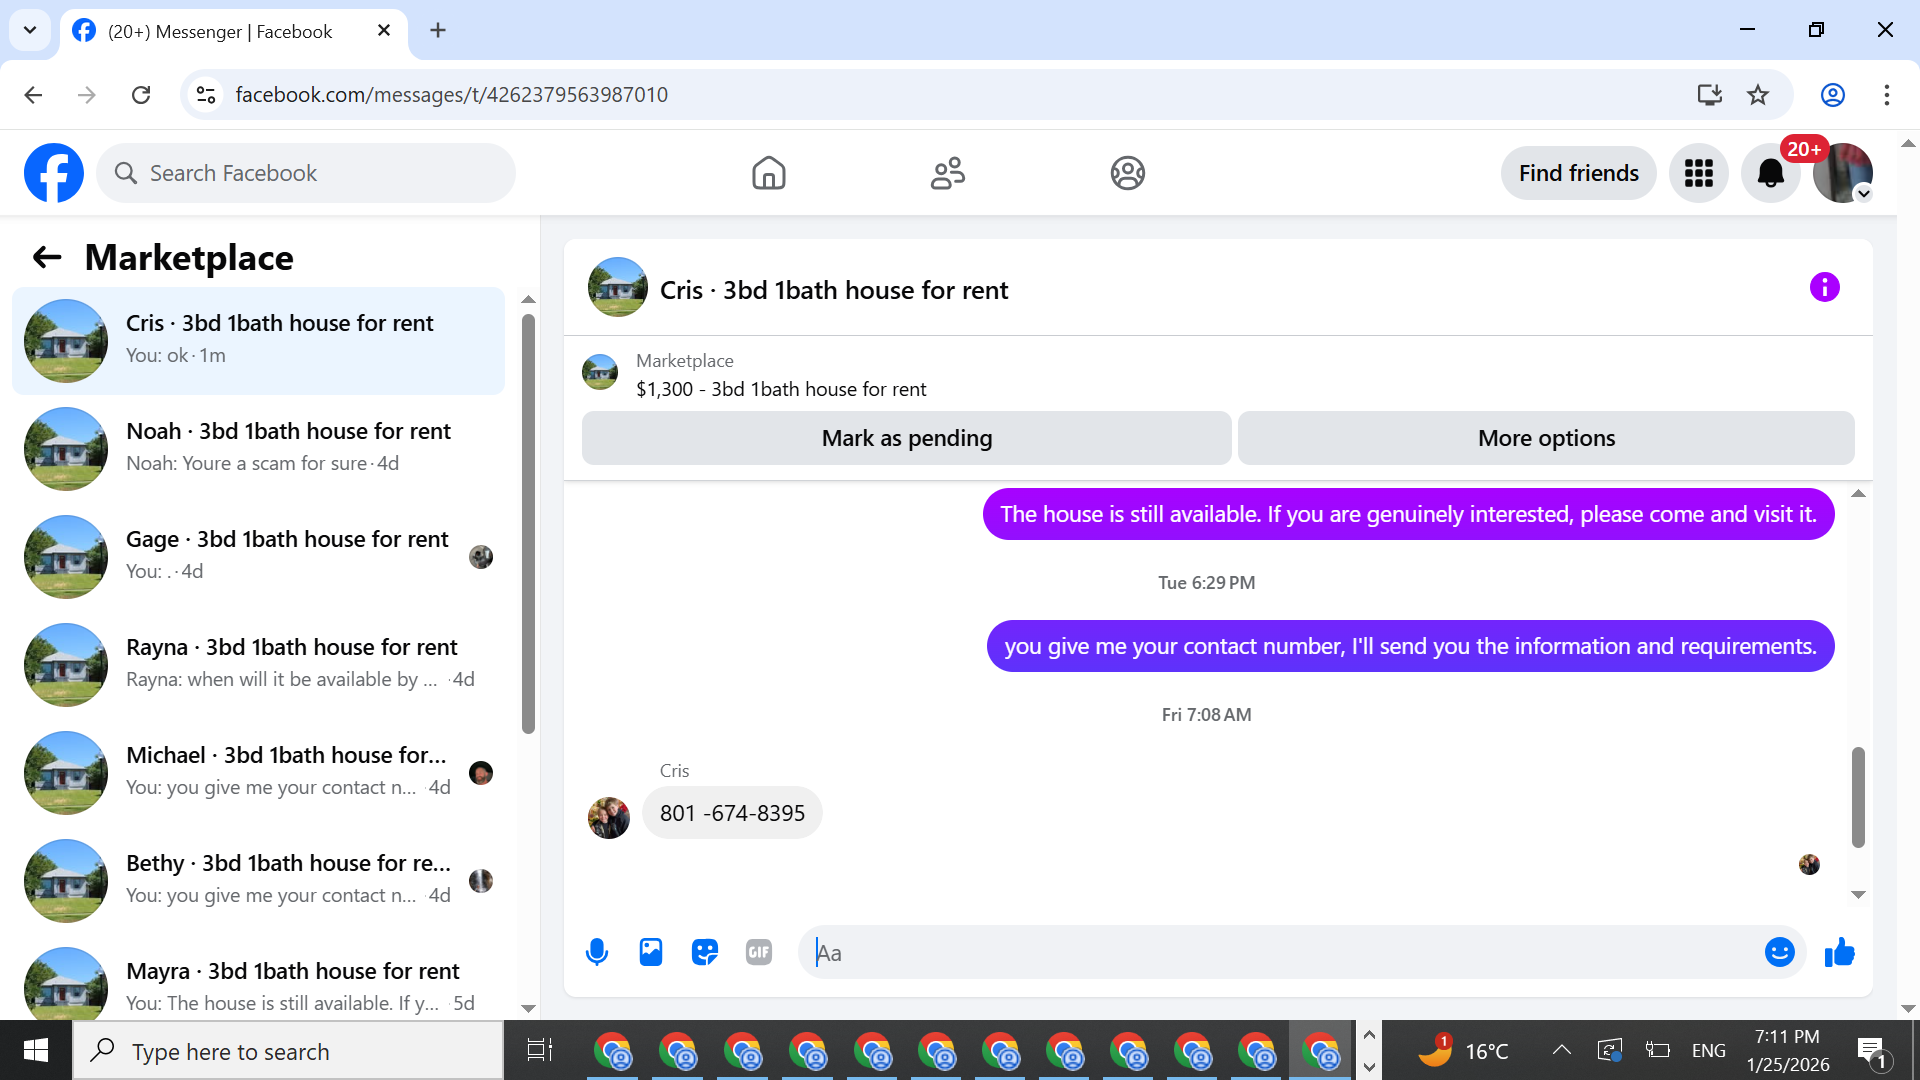Viewport: 1920px width, 1080px height.
Task: Click the conversation header house thumbnail
Action: coord(618,287)
